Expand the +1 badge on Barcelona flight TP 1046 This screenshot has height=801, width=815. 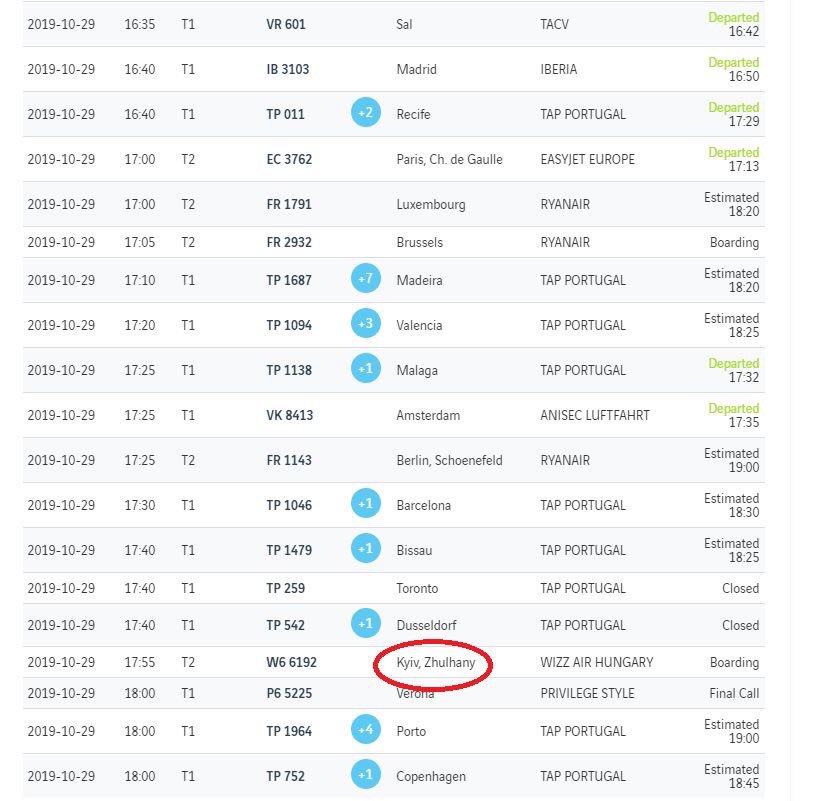coord(366,503)
